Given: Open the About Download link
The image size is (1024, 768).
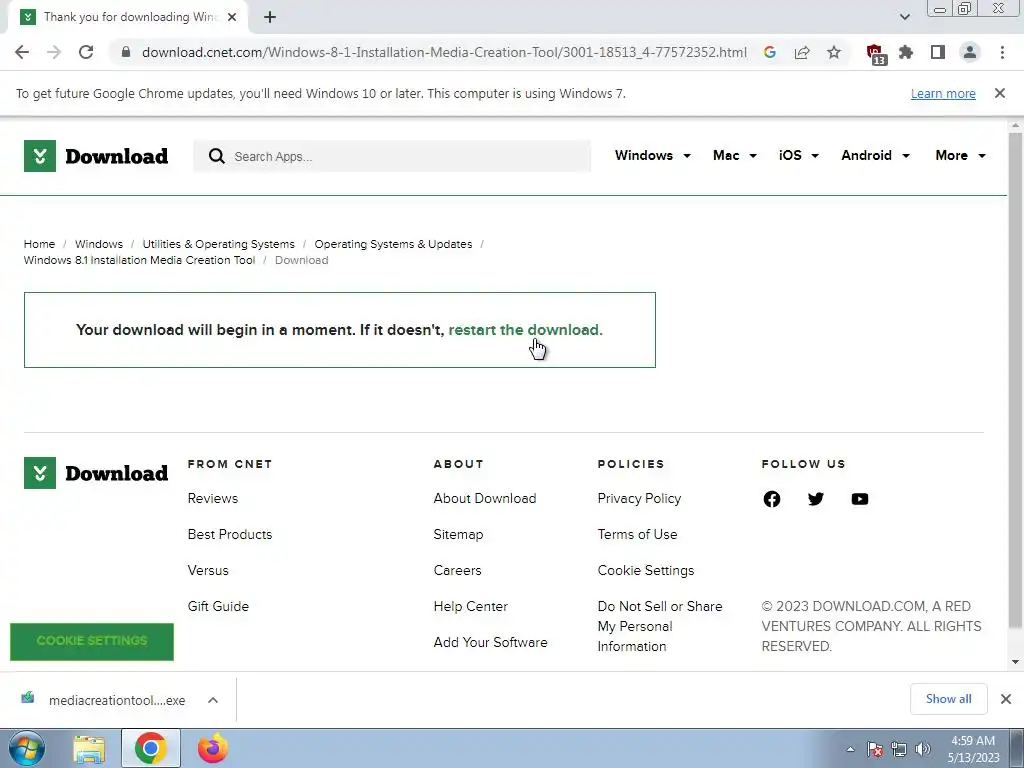Looking at the screenshot, I should (x=485, y=498).
